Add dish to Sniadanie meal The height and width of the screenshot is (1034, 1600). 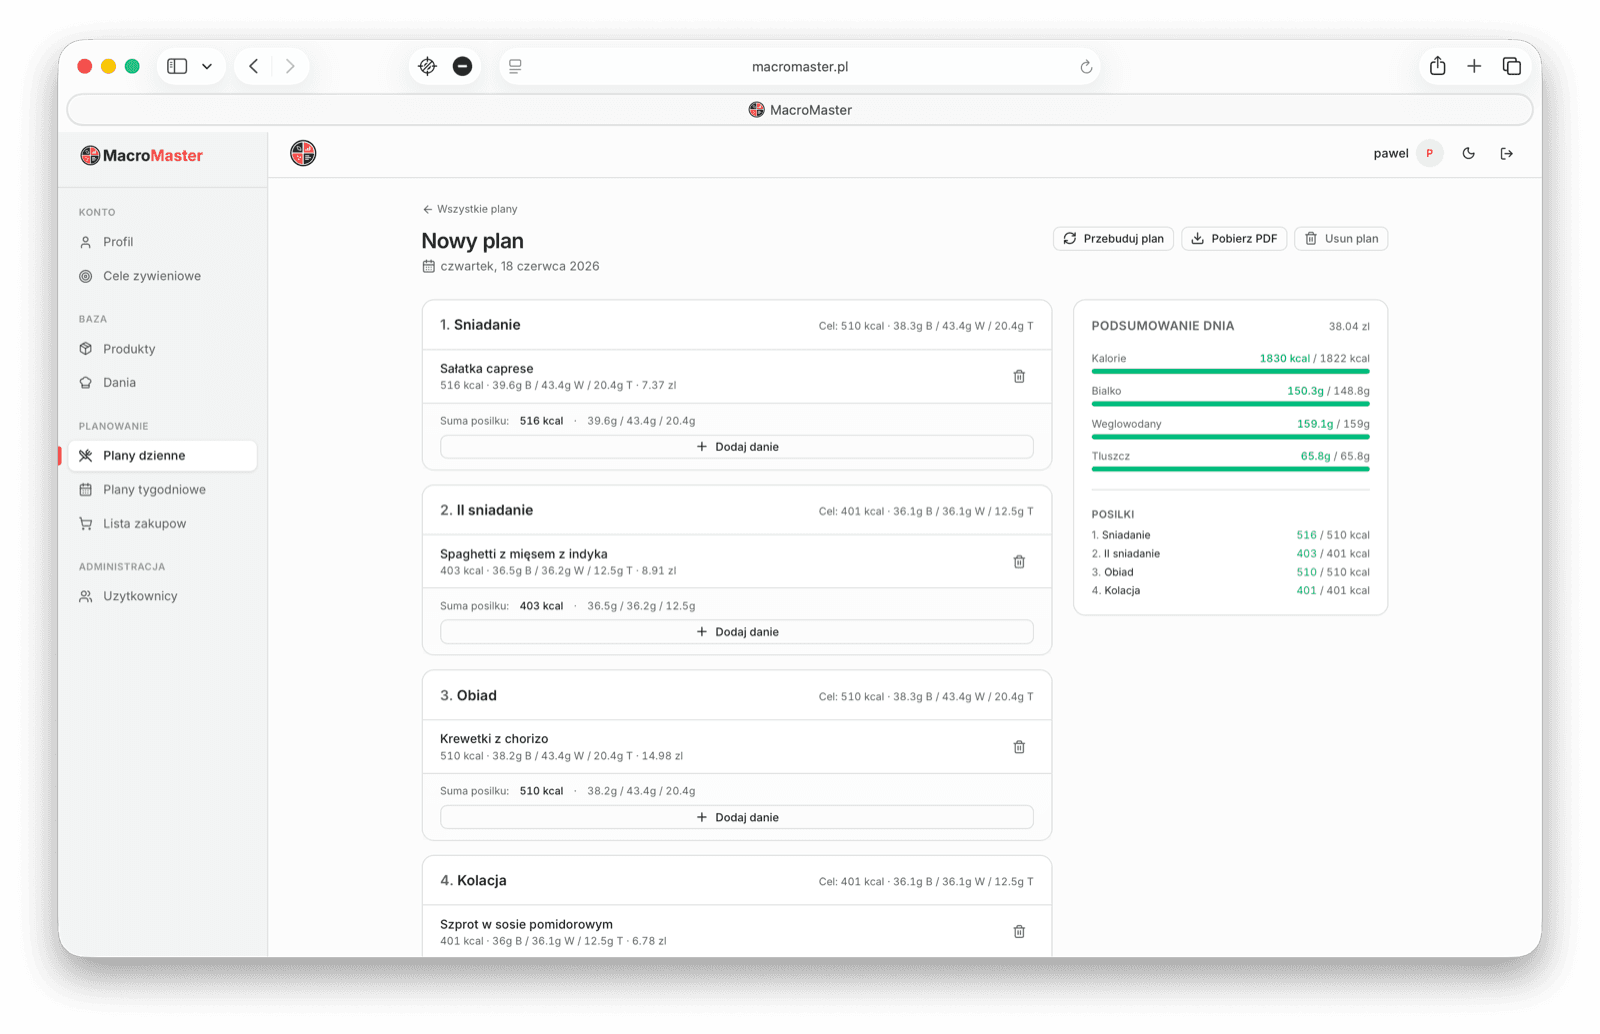pos(737,447)
